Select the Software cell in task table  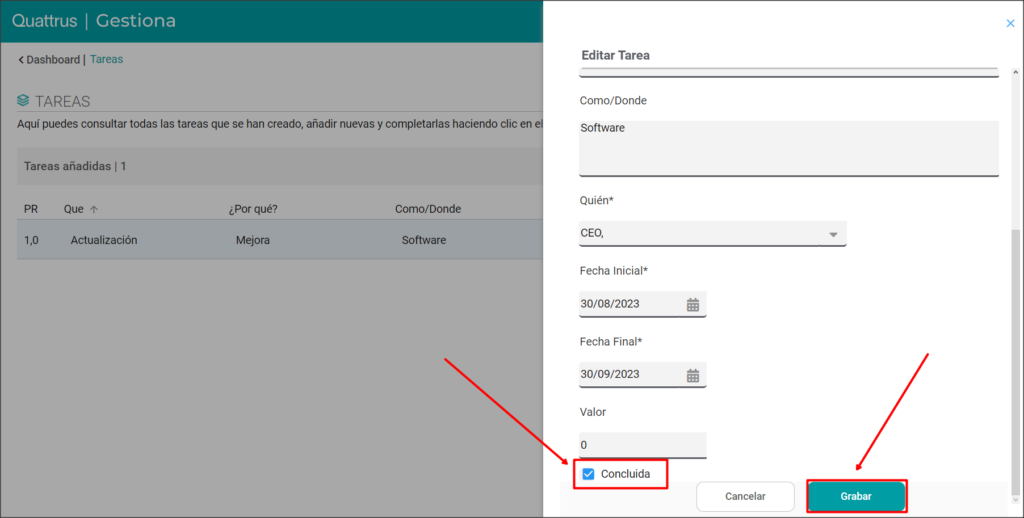point(424,240)
